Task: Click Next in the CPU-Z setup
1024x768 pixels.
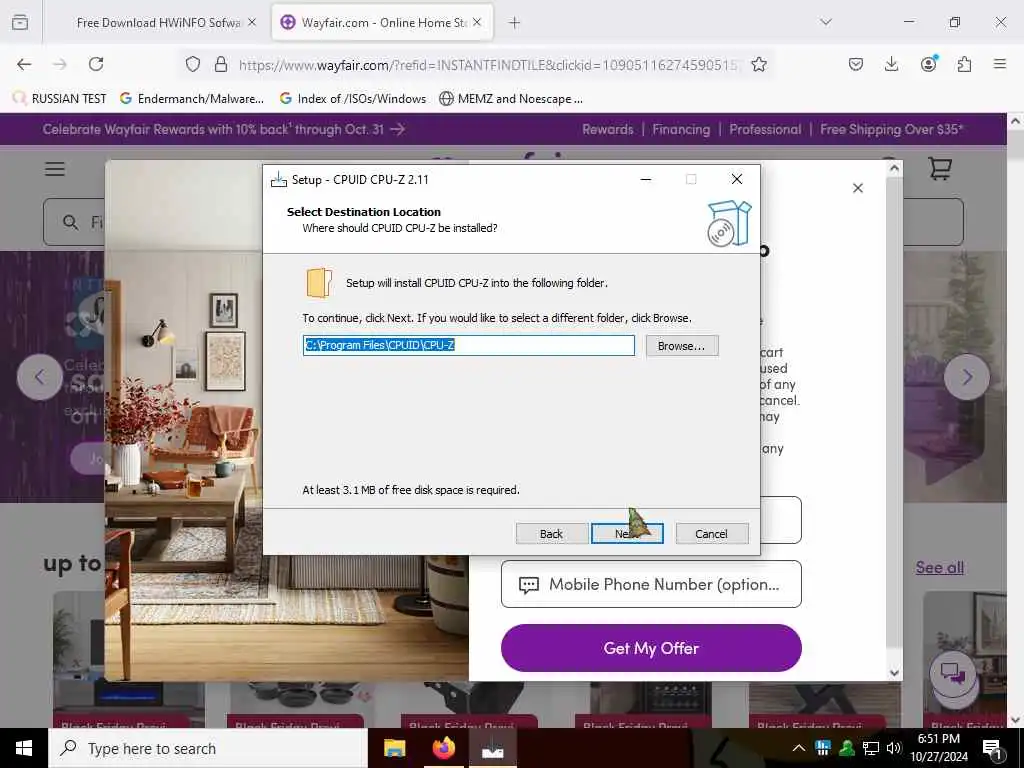Action: tap(627, 534)
